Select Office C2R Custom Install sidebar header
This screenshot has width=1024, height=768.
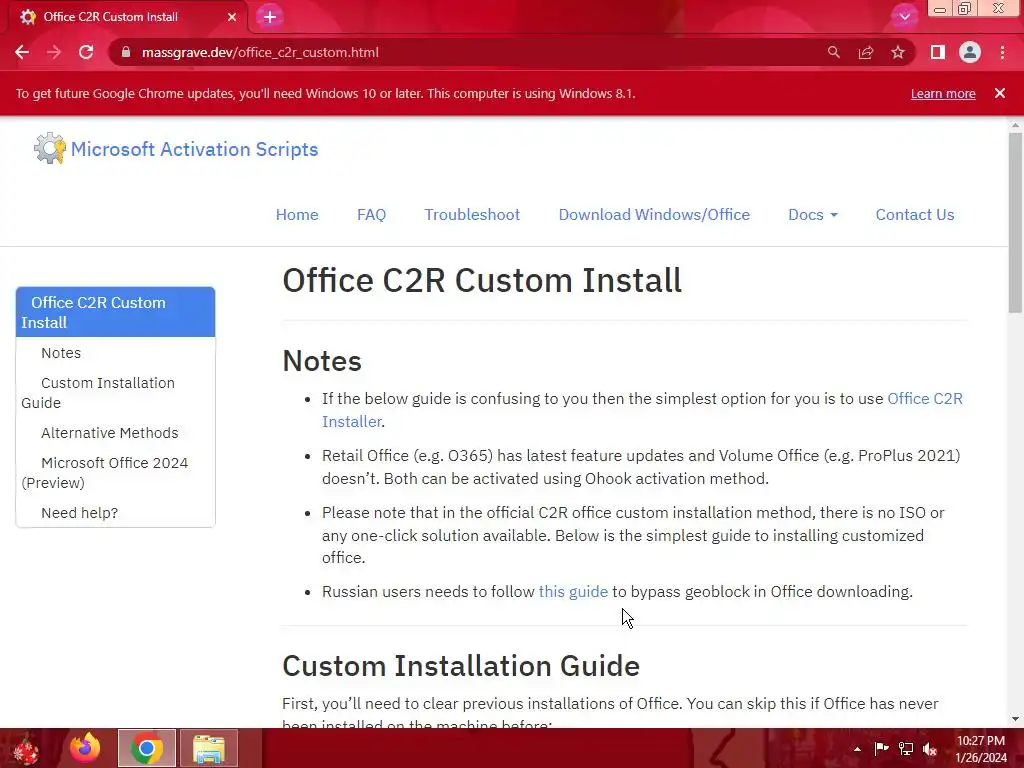[x=116, y=312]
